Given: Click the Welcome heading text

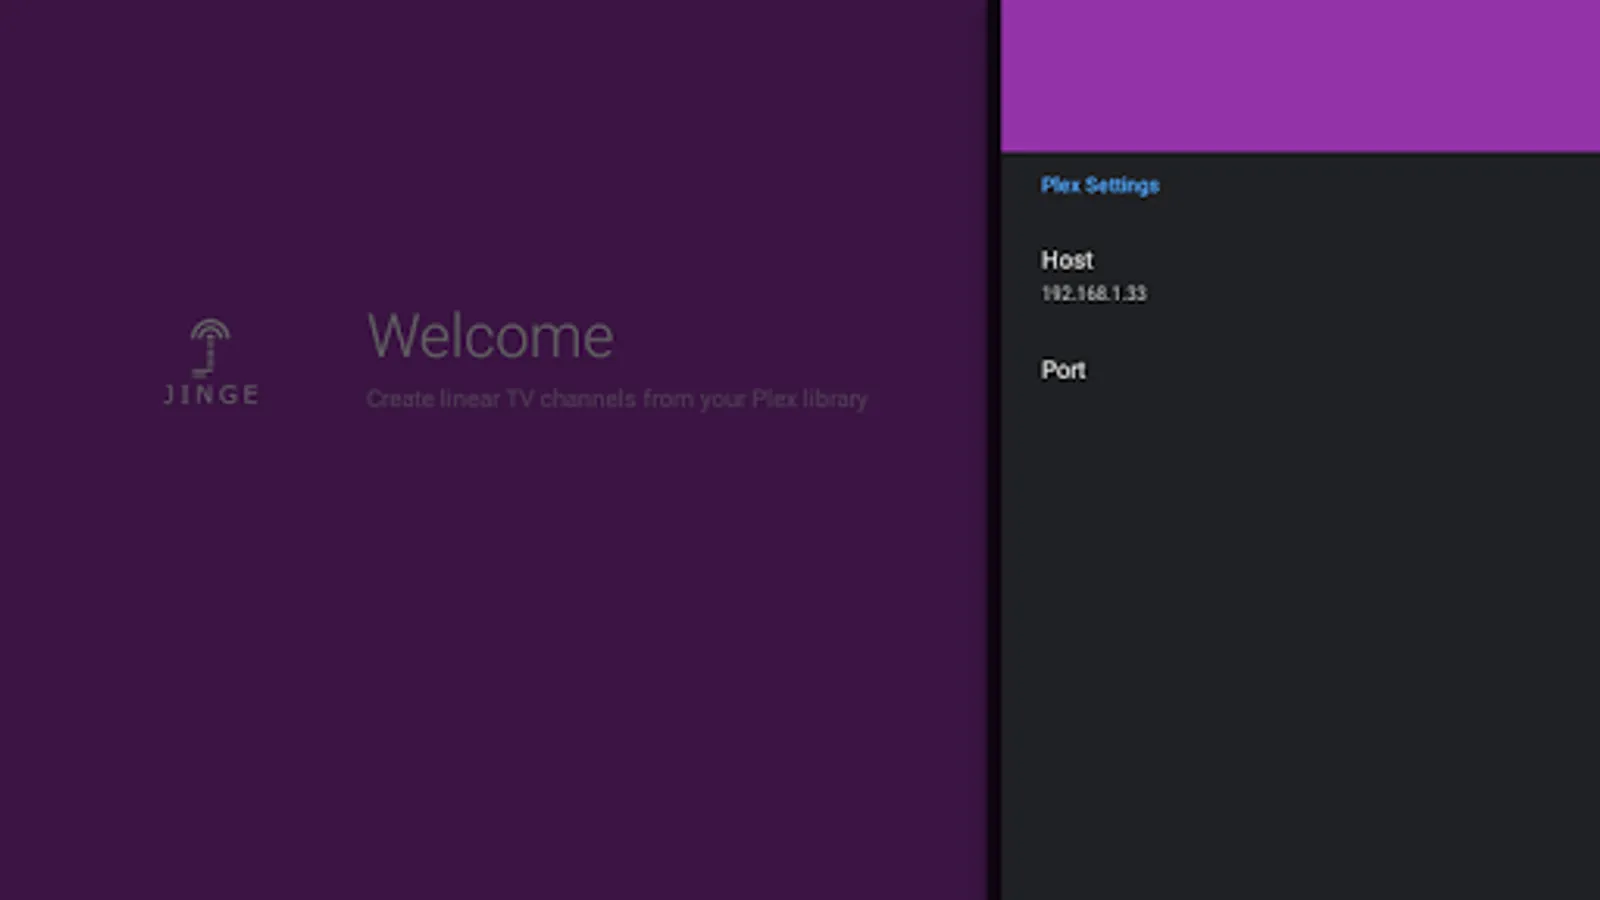Looking at the screenshot, I should click(x=490, y=336).
